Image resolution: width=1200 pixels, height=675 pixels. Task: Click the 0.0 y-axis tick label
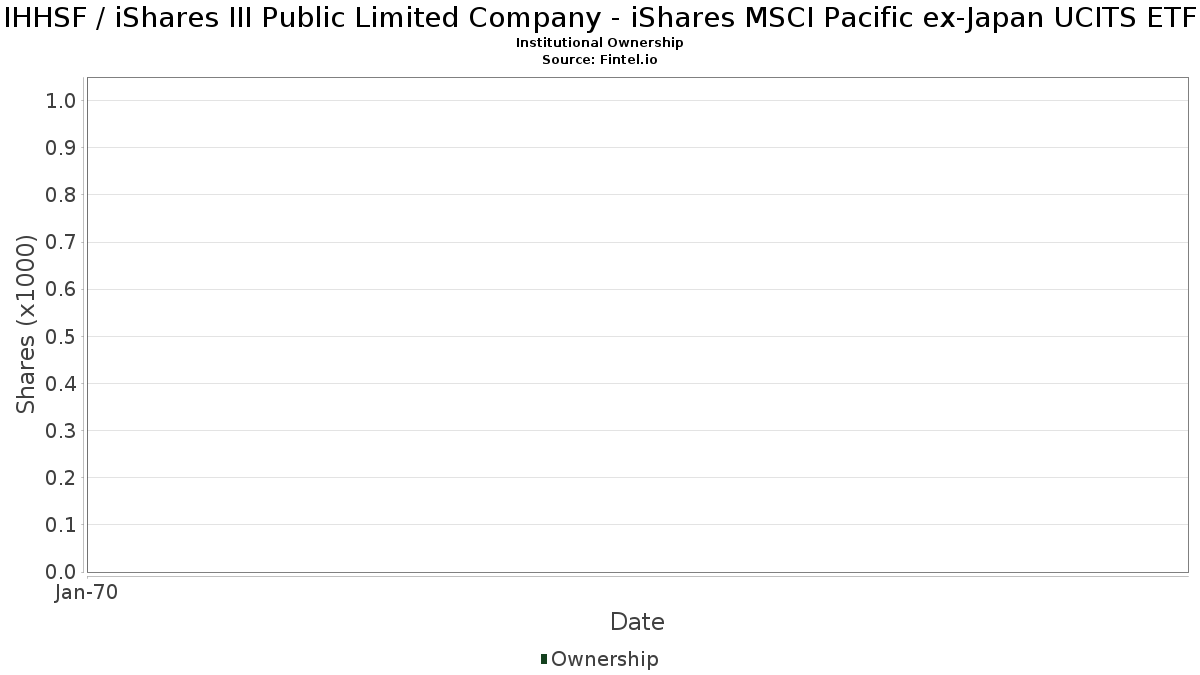(x=61, y=572)
